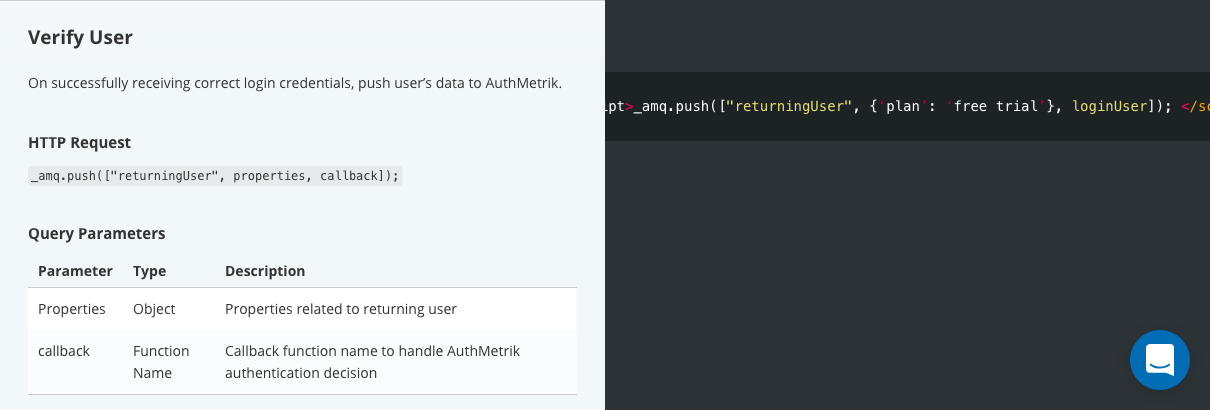Click the plan key in code sample
Viewport: 1210px width, 410px height.
tap(903, 106)
